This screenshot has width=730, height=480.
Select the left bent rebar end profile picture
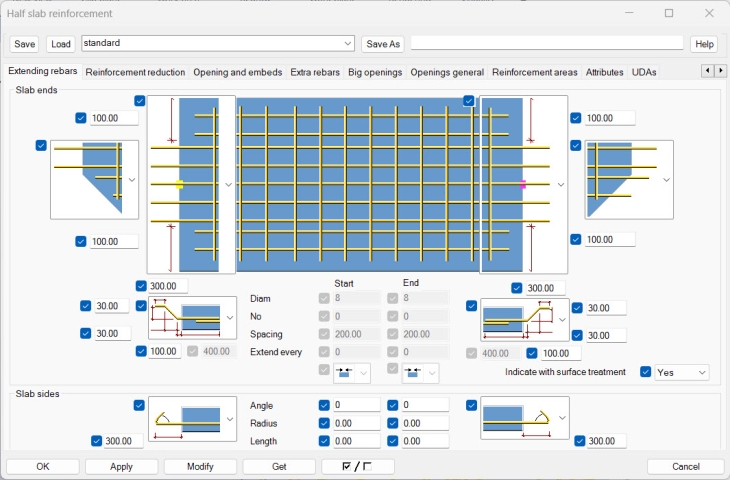pos(192,319)
